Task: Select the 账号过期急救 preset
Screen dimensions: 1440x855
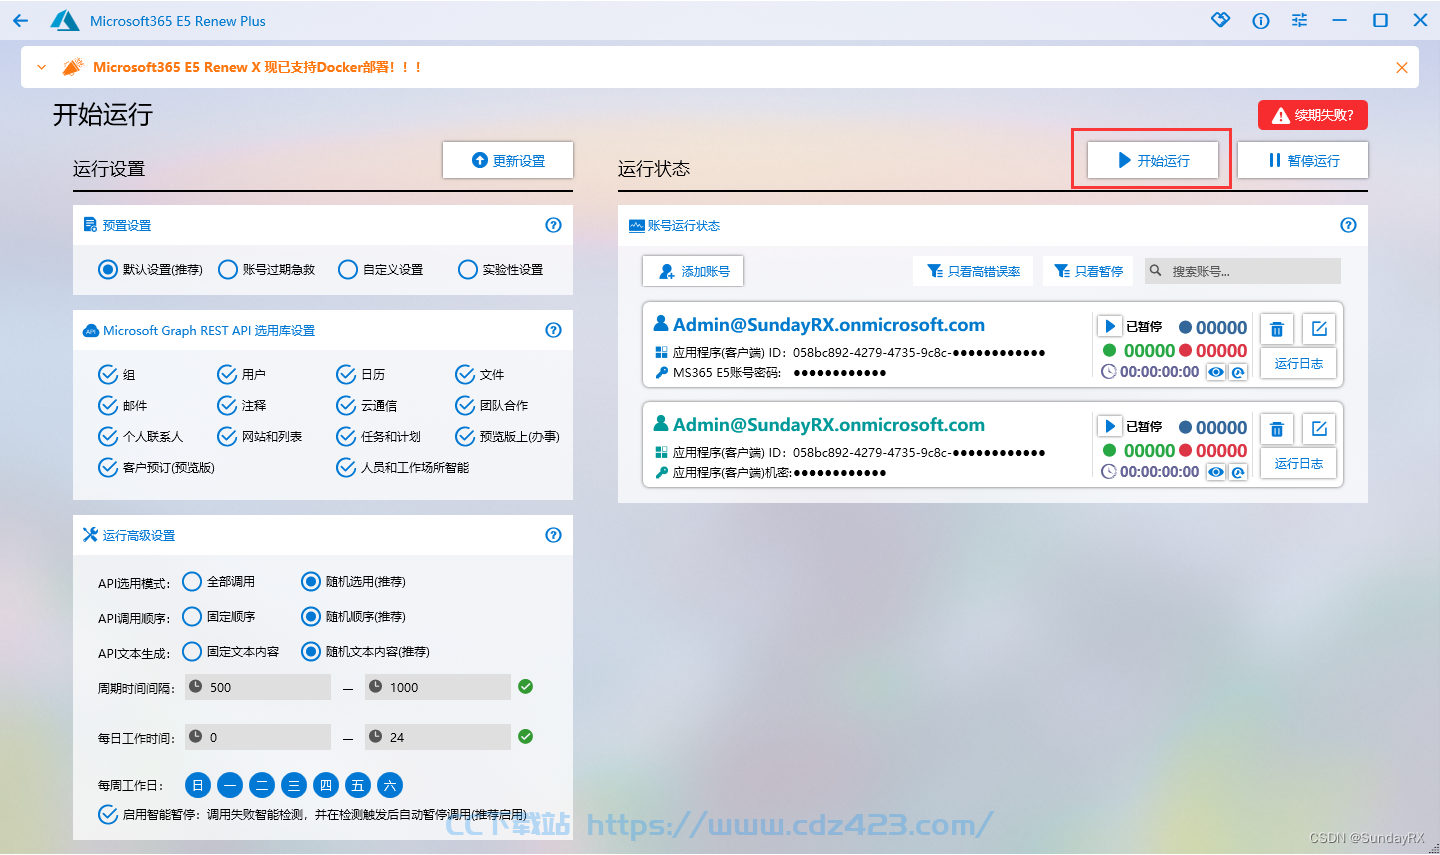Action: 267,269
